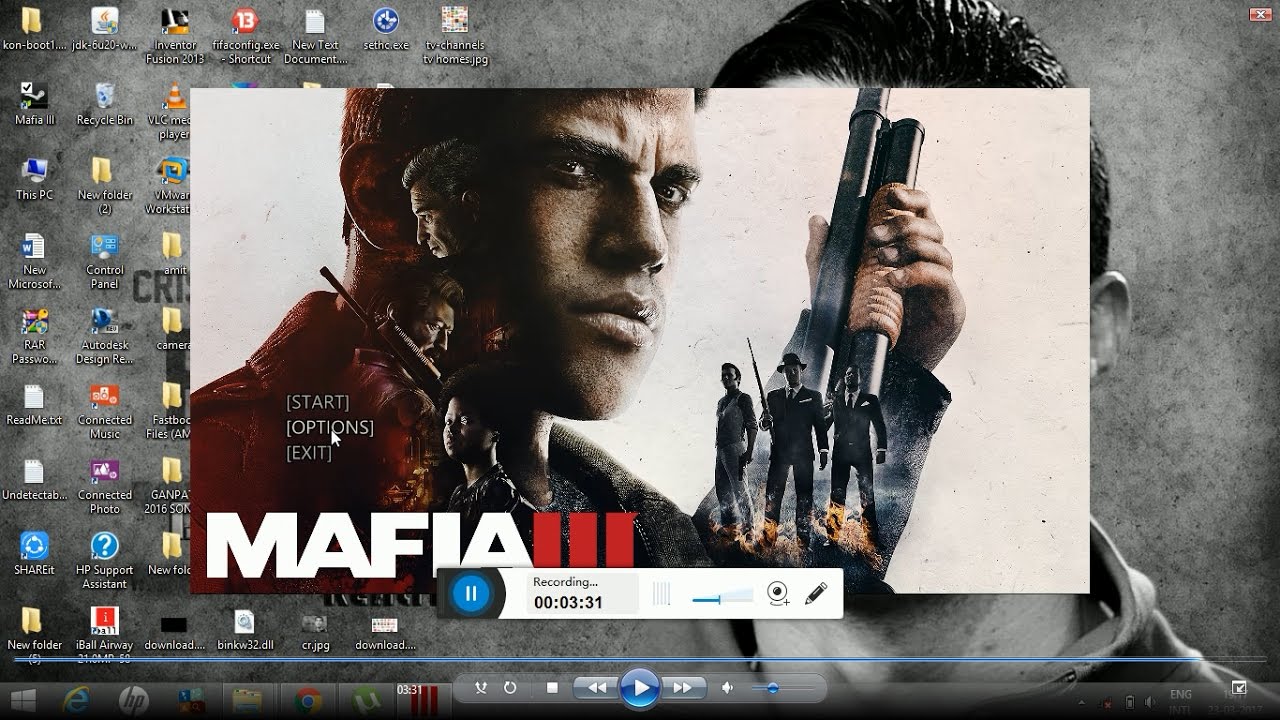Open File Explorer from taskbar
The height and width of the screenshot is (720, 1280).
coord(247,699)
